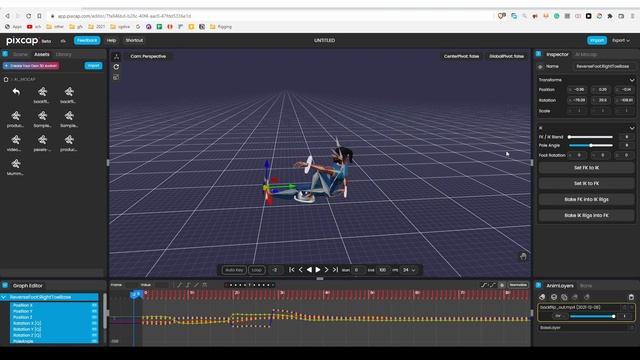Click the back arrow in Assets folder
Image resolution: width=640 pixels, height=360 pixels.
click(x=16, y=92)
